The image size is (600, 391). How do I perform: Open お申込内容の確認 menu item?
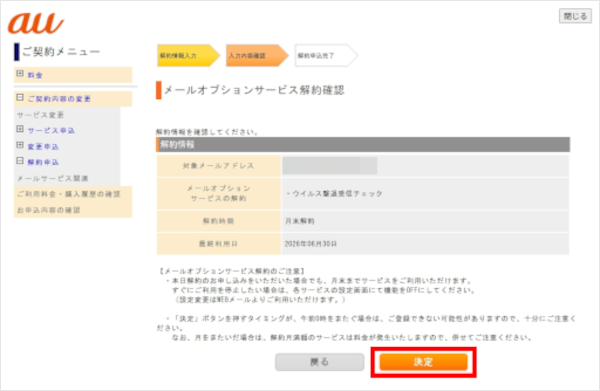pos(49,210)
